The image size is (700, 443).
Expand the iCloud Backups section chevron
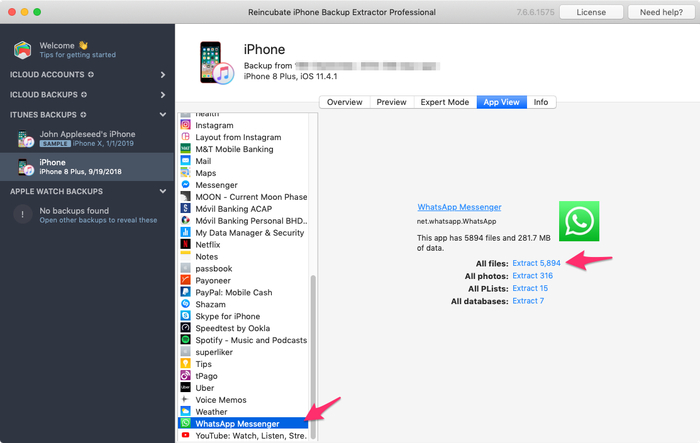[163, 95]
